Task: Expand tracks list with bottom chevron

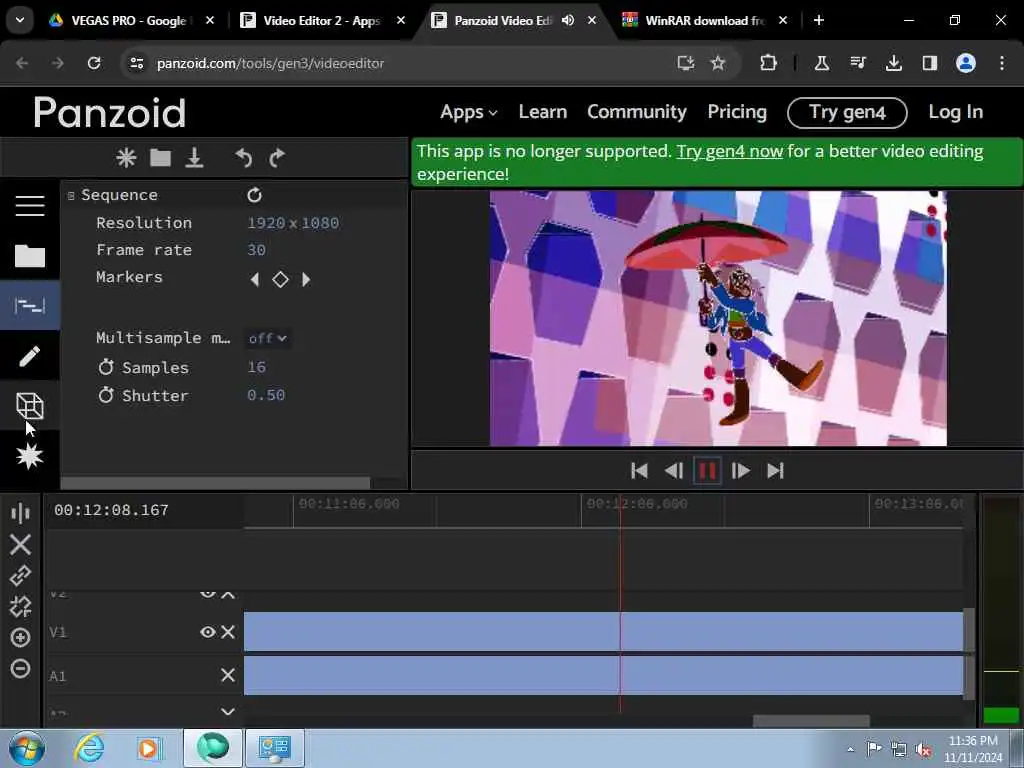Action: pos(227,711)
